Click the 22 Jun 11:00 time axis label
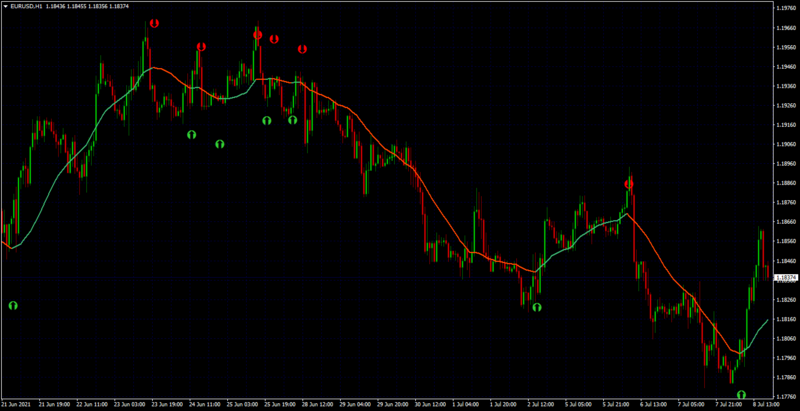This screenshot has height=411, width=800. [91, 405]
